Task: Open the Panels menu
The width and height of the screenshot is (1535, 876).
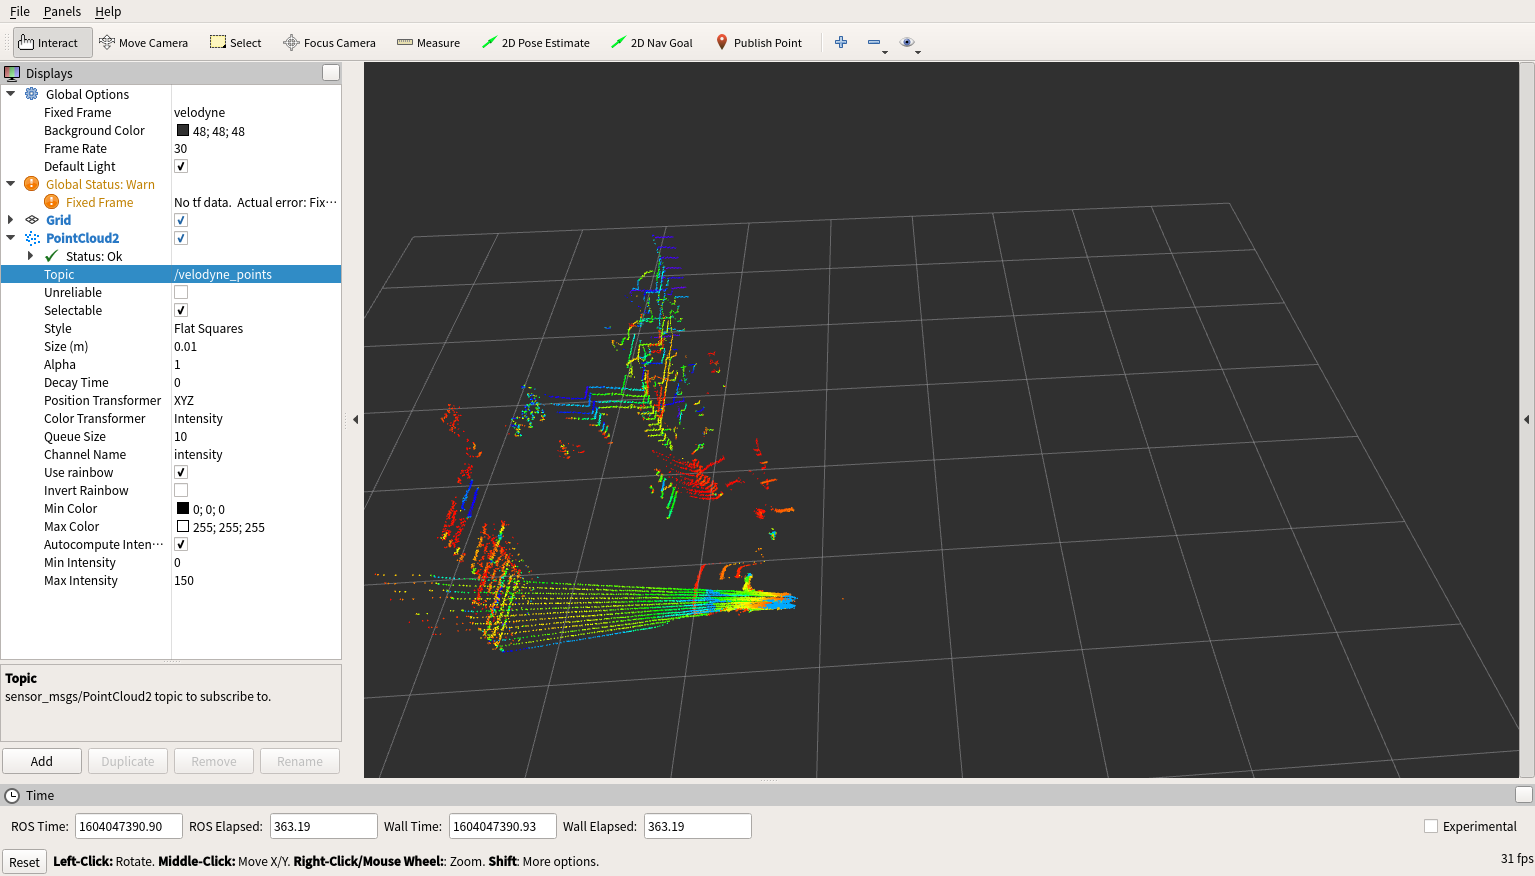Action: tap(62, 11)
